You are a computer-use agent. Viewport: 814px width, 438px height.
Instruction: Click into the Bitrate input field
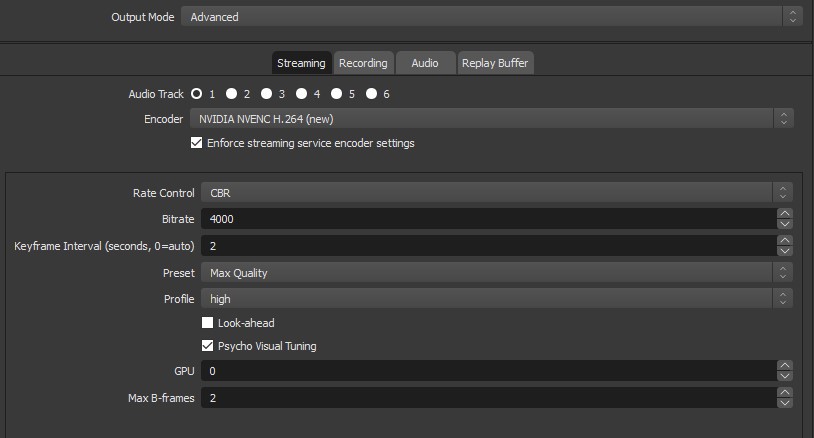489,219
